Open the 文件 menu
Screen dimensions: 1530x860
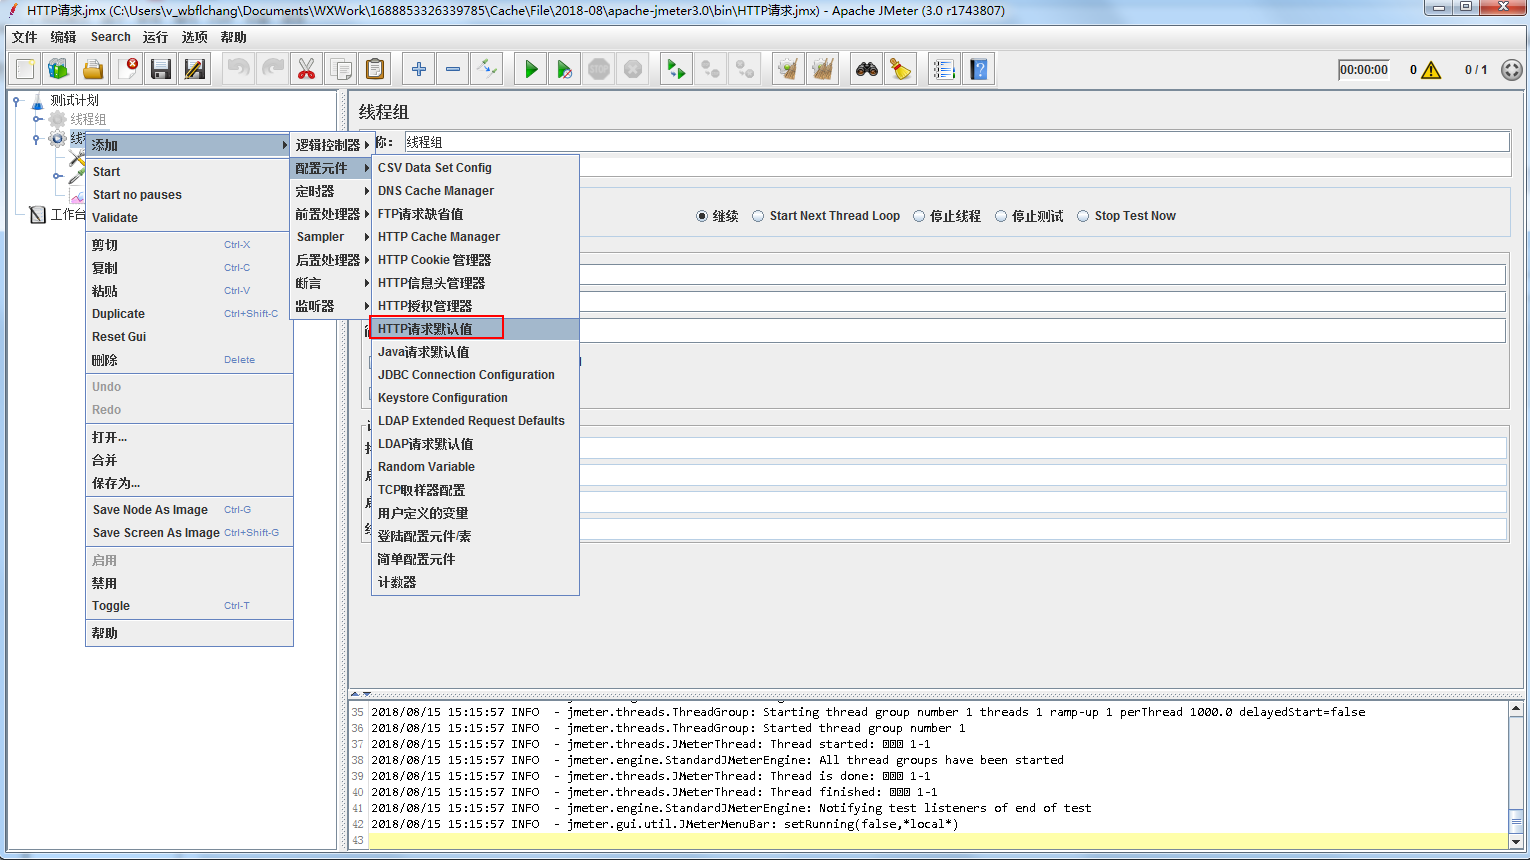[25, 37]
